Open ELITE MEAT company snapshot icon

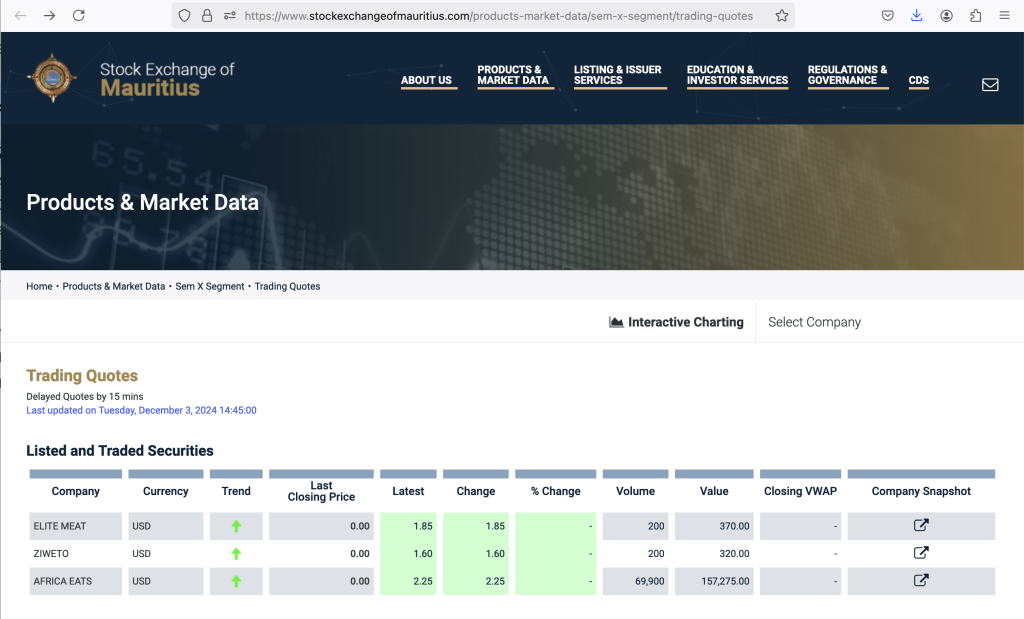click(921, 525)
